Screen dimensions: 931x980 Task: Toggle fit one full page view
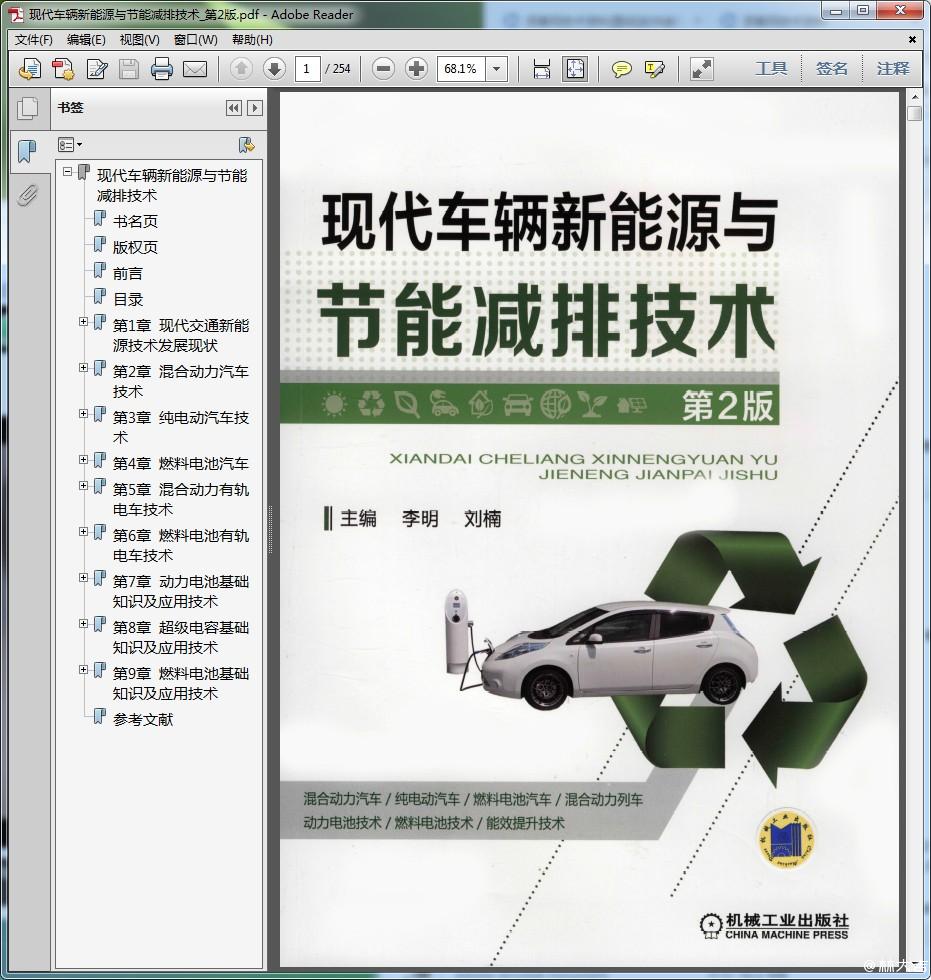tap(575, 69)
